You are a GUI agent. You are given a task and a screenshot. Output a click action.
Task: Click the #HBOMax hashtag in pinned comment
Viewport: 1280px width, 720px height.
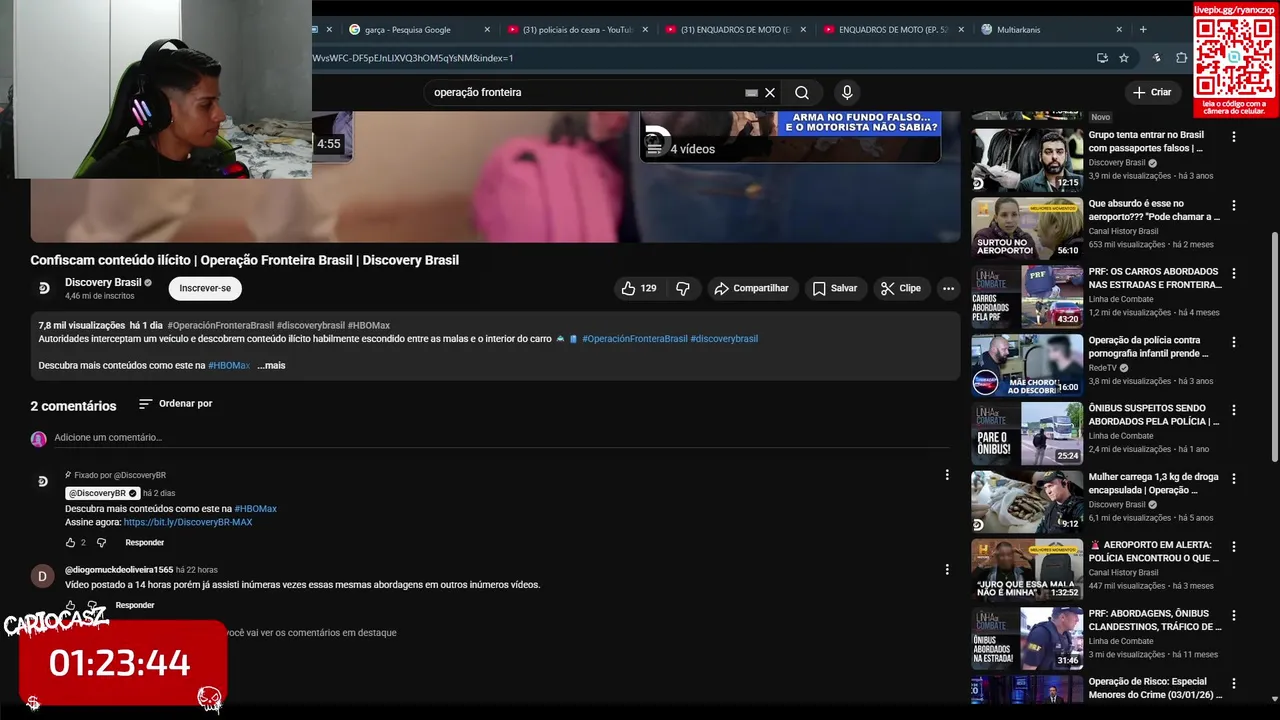(x=255, y=509)
